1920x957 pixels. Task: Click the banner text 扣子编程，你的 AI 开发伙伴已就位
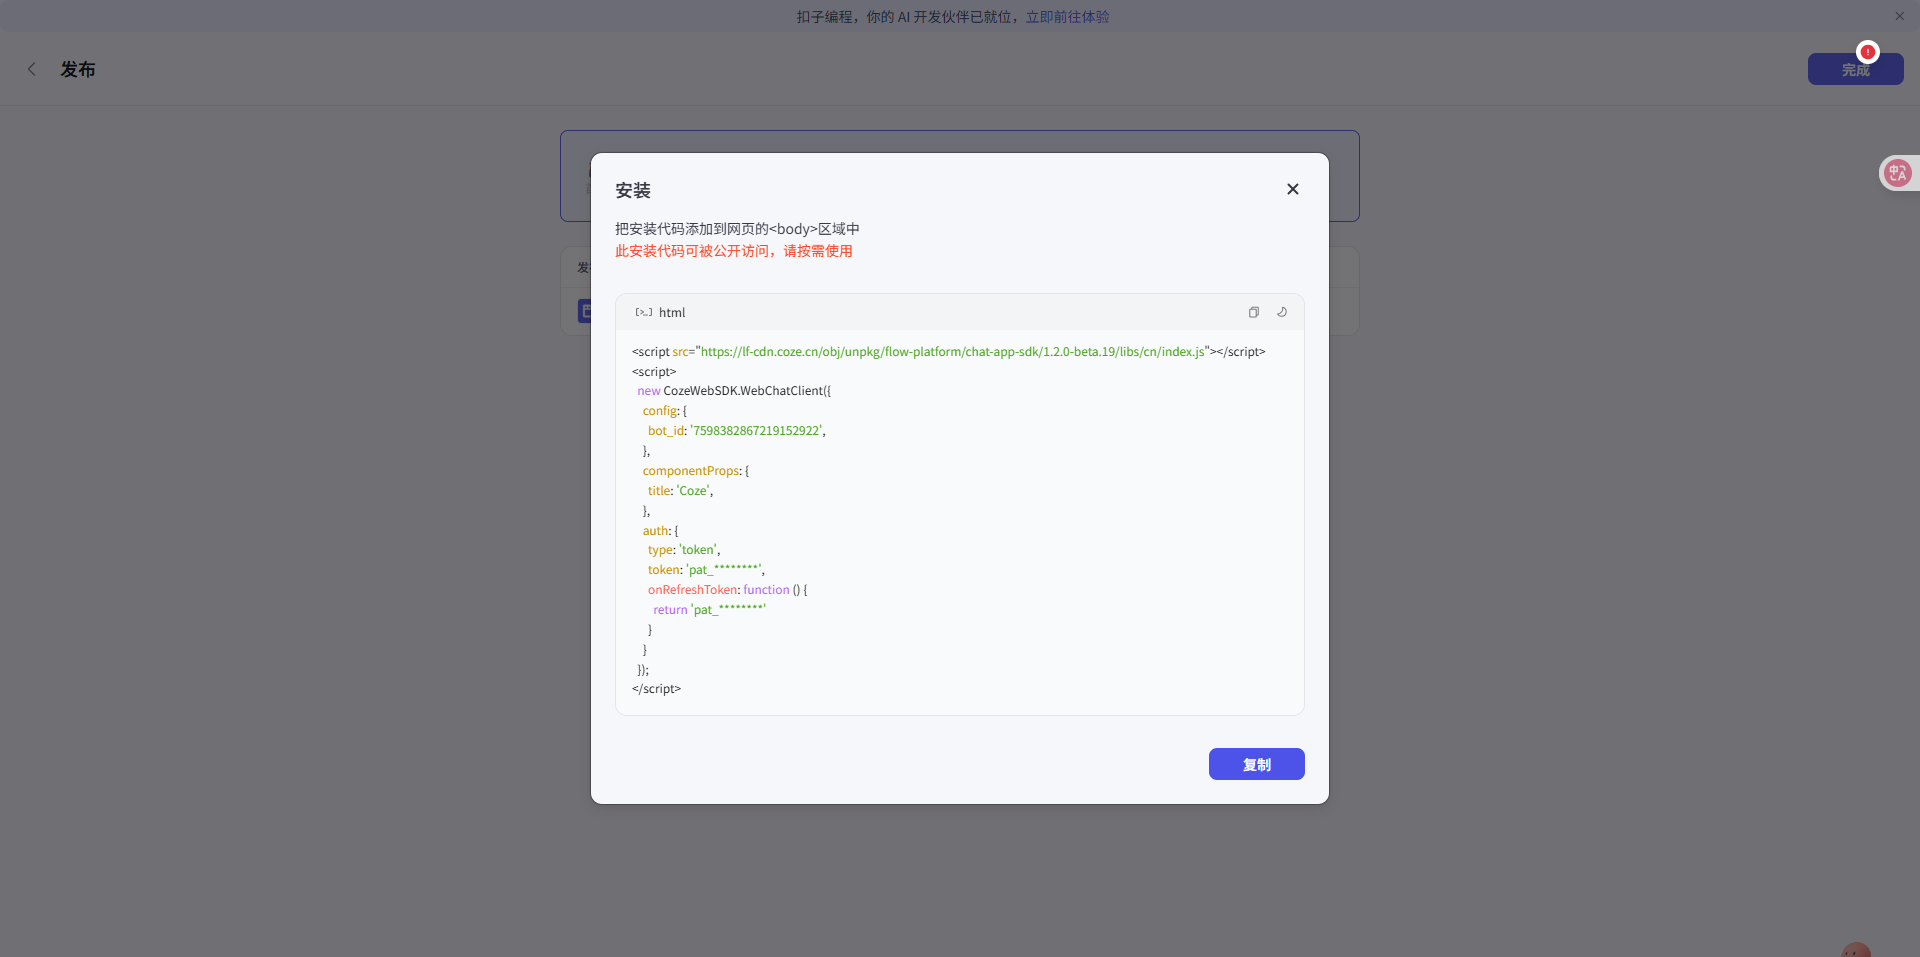click(x=908, y=16)
